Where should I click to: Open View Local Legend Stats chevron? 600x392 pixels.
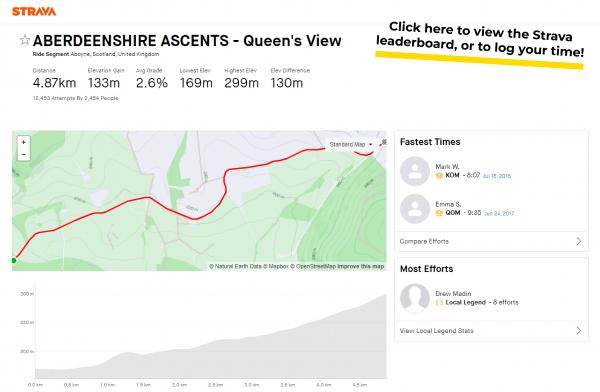(x=579, y=330)
